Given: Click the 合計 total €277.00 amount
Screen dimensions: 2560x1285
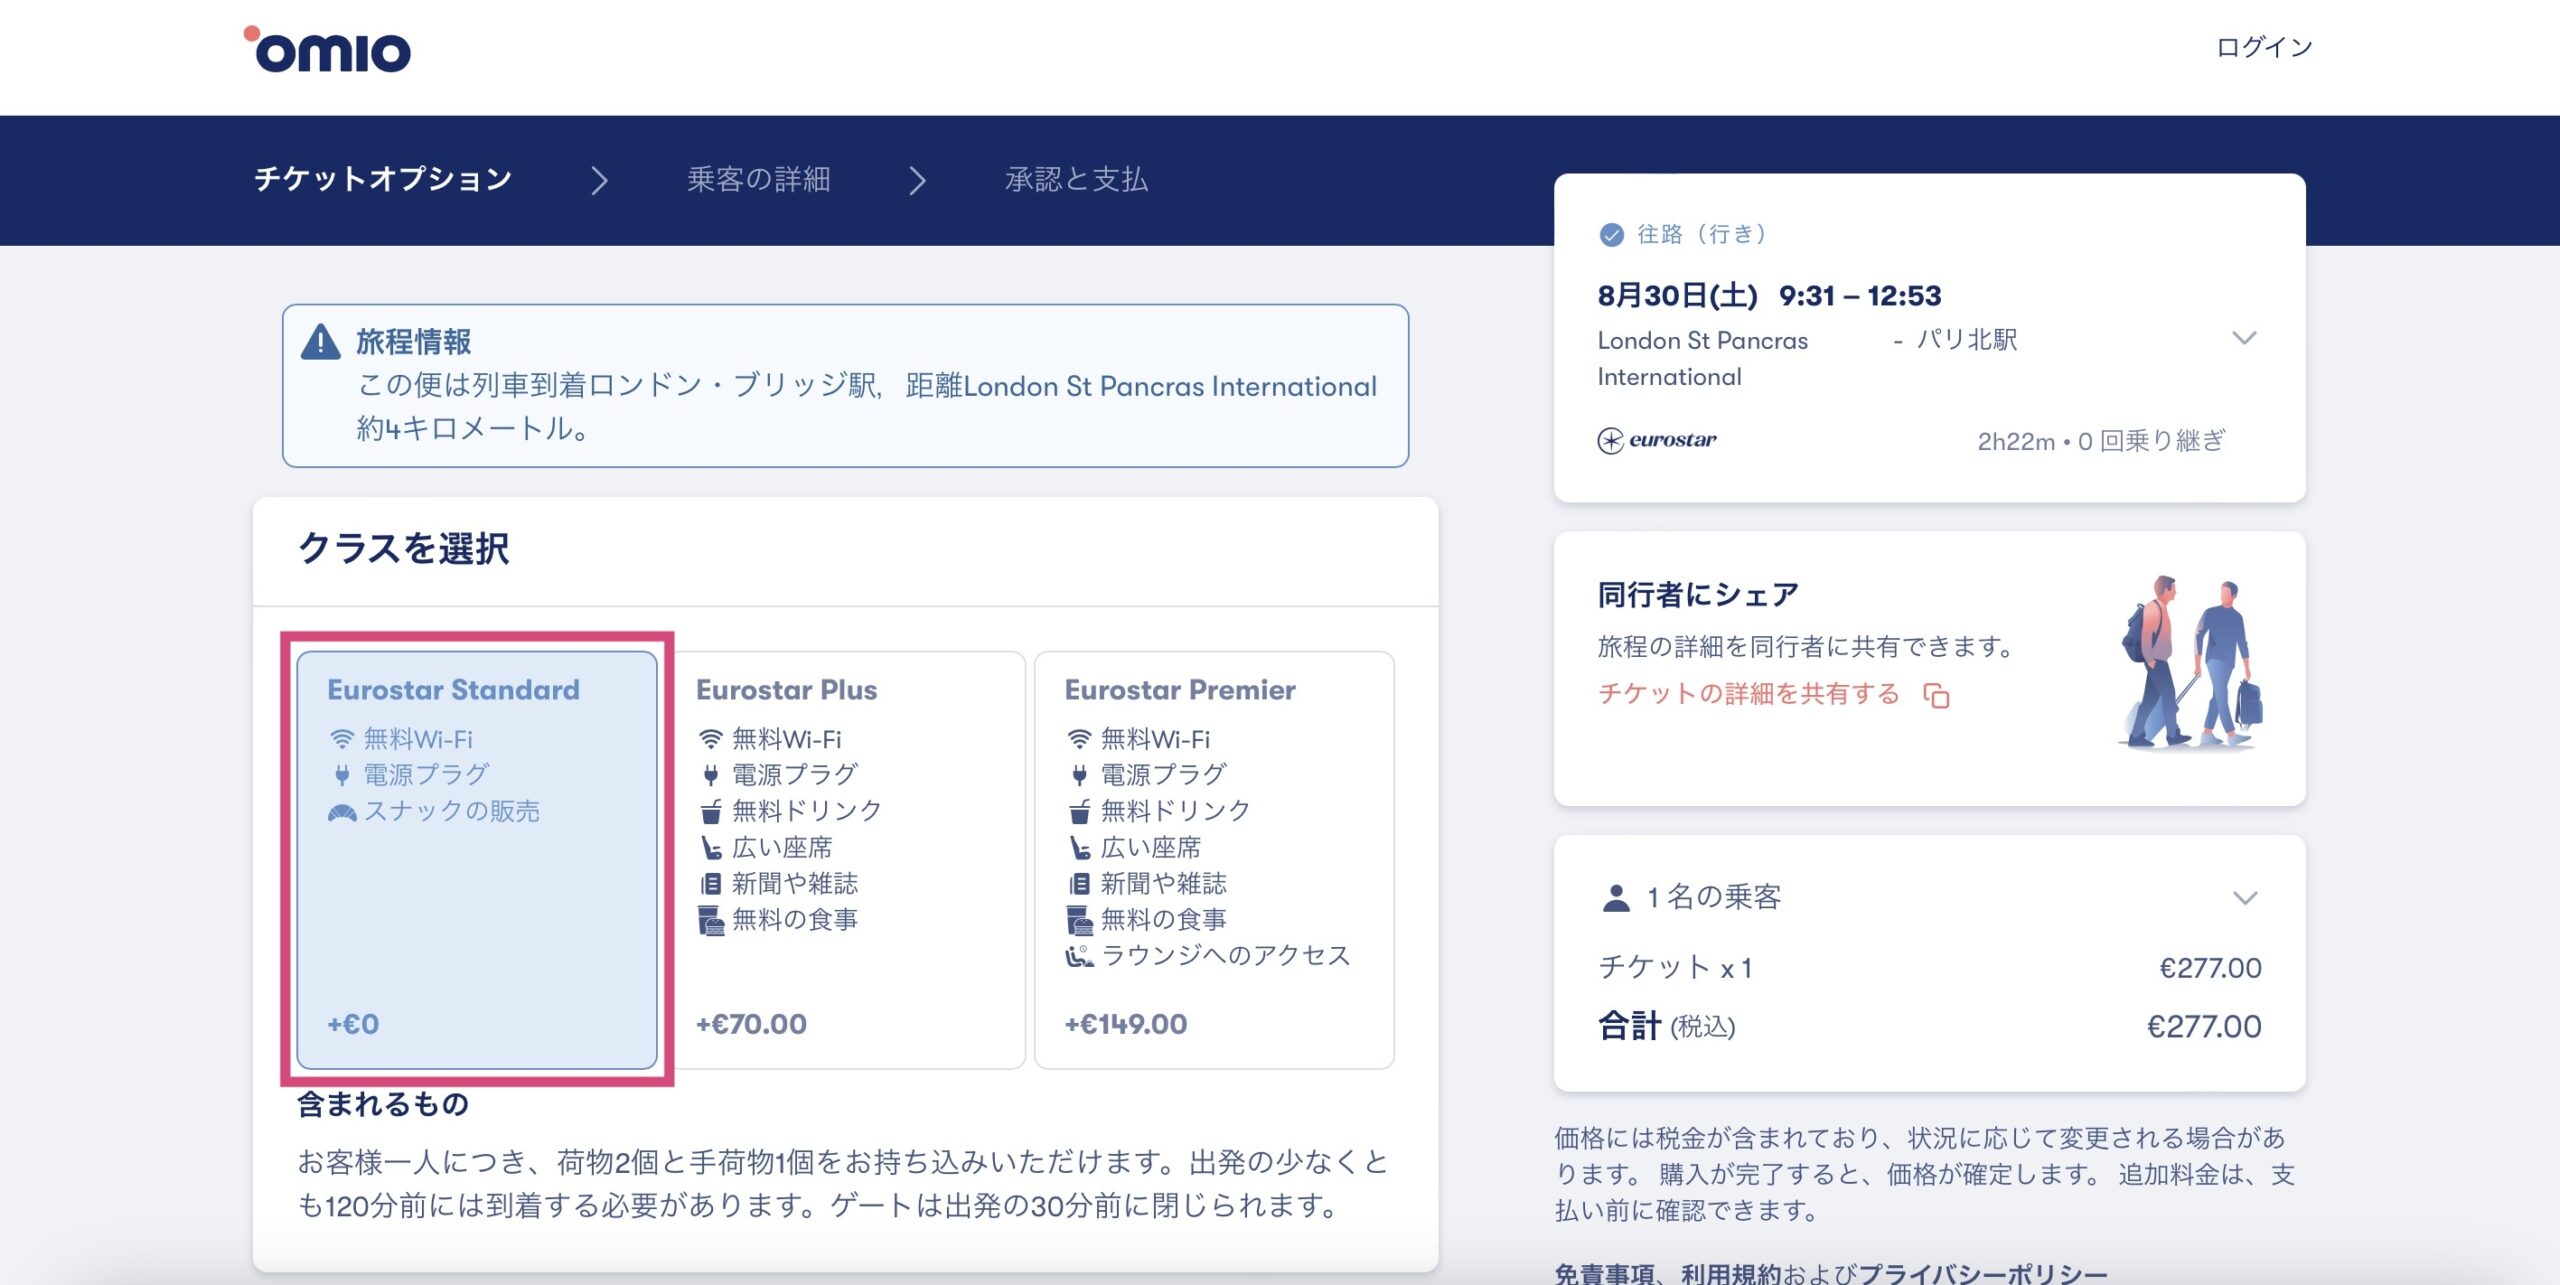Looking at the screenshot, I should tap(2204, 1026).
